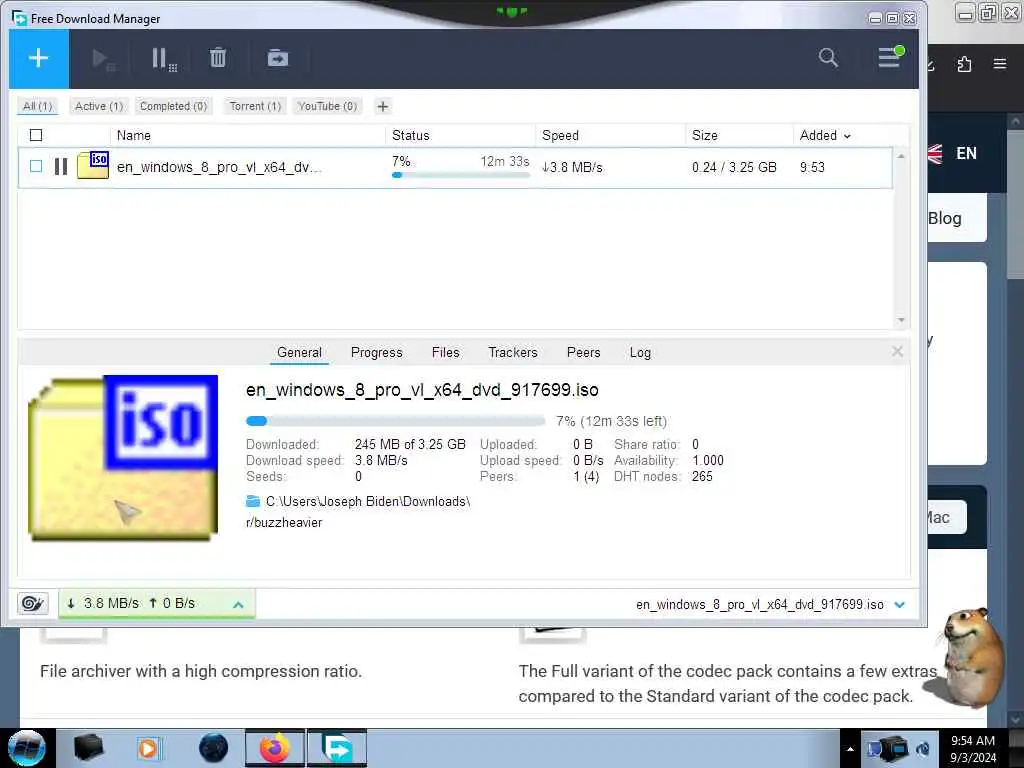Expand the speed panel chevron
This screenshot has height=768, width=1024.
(x=238, y=604)
